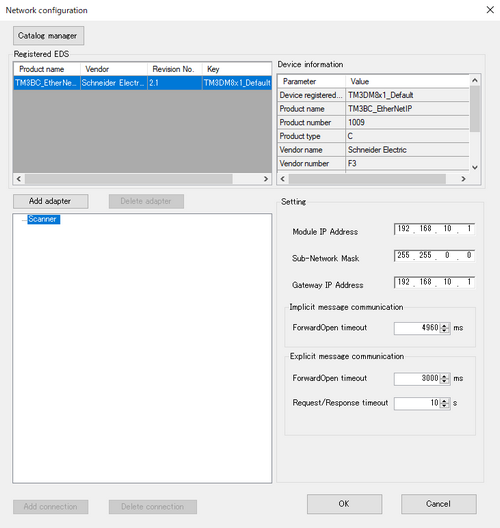Cancel the Network configuration dialog
Viewport: 500px width, 528px height.
(x=438, y=504)
